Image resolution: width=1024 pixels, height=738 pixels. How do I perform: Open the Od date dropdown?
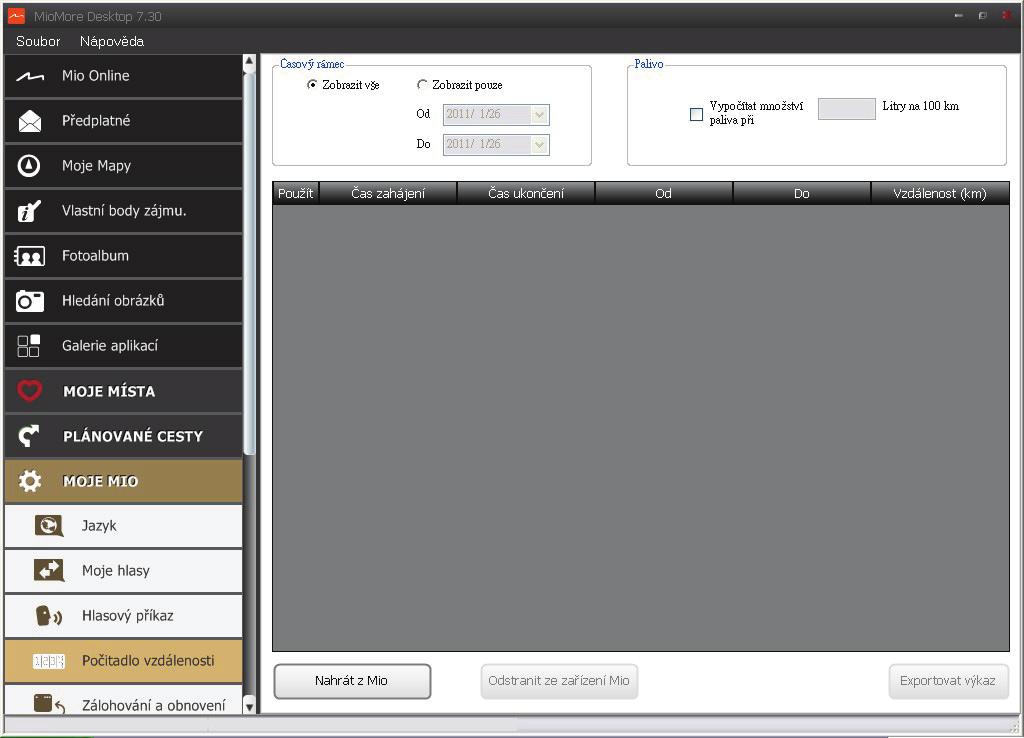tap(539, 115)
